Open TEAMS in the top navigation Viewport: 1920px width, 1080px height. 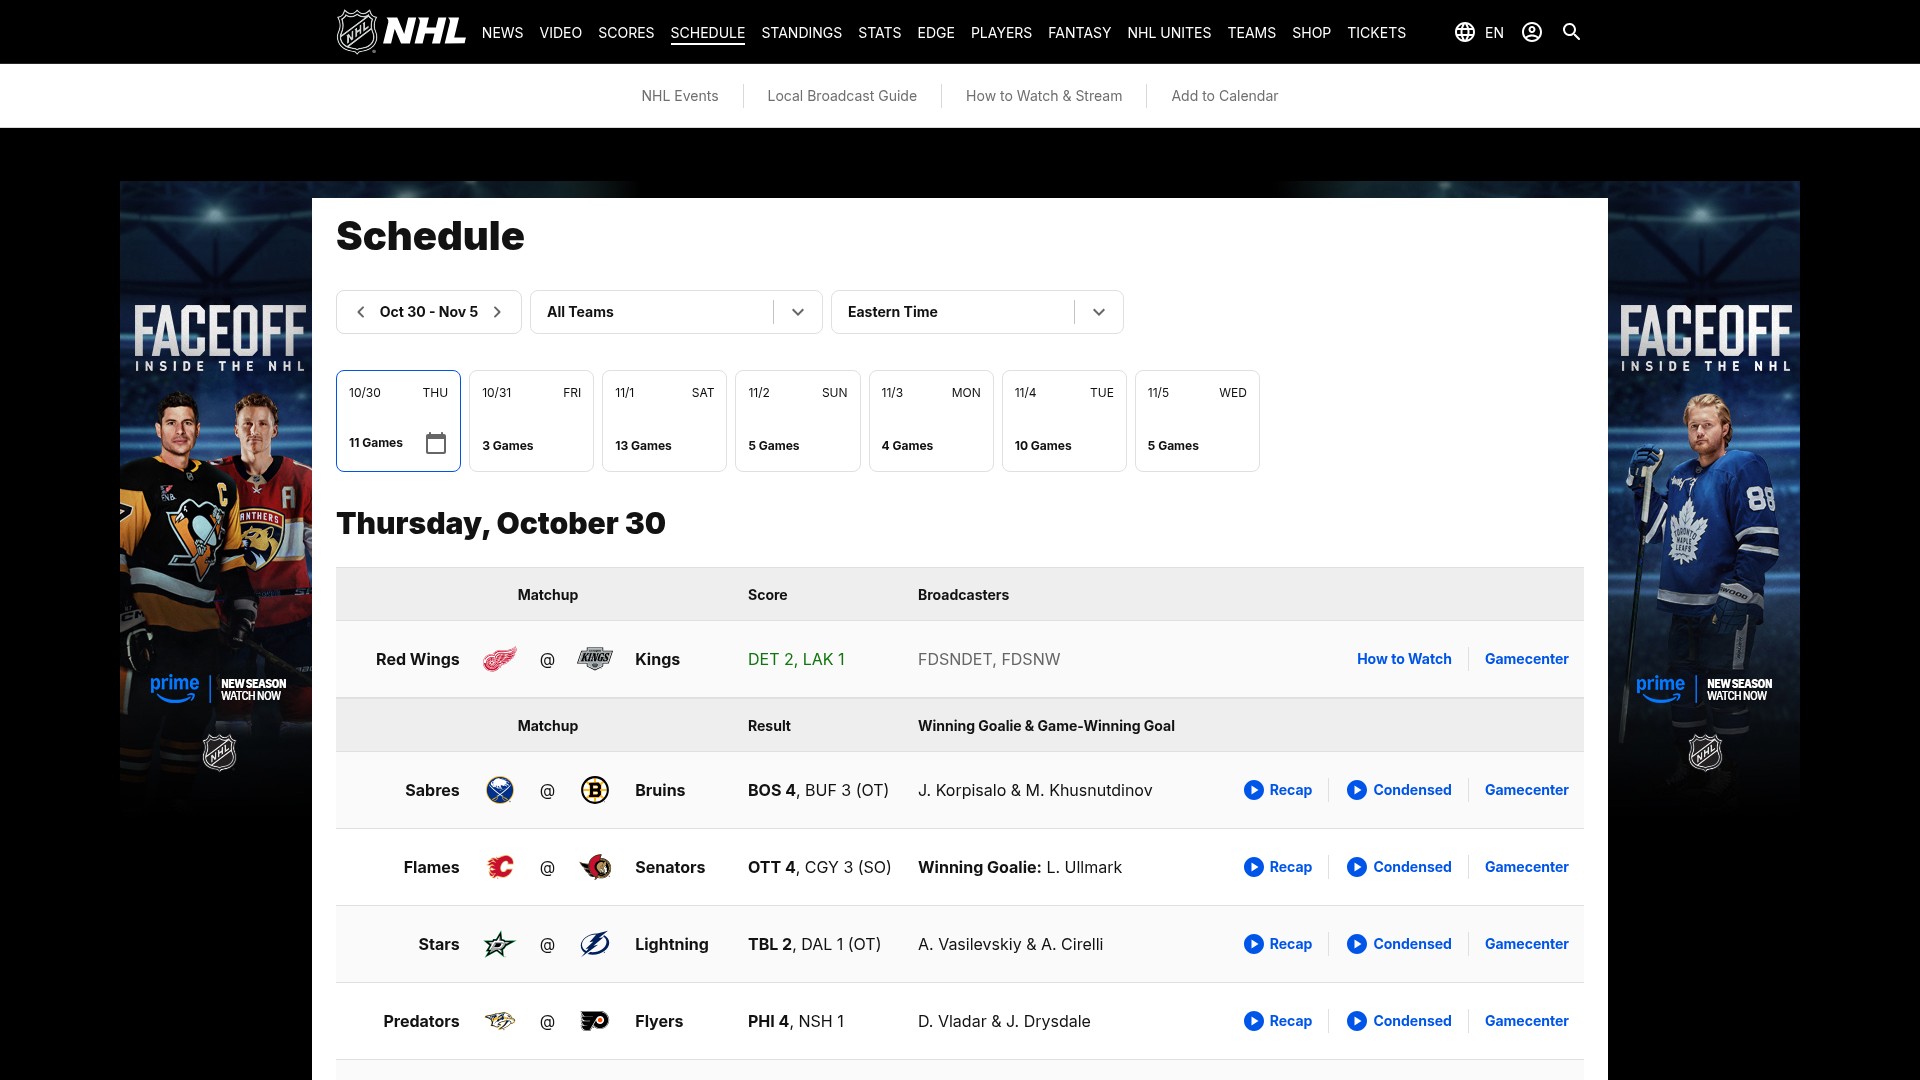click(x=1251, y=33)
